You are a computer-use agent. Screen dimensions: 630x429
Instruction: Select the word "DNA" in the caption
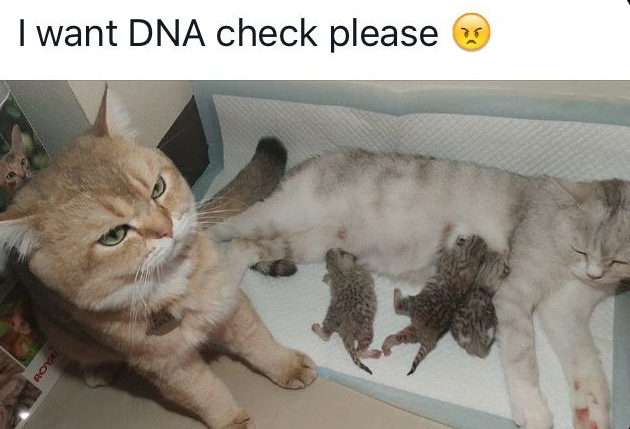point(166,33)
